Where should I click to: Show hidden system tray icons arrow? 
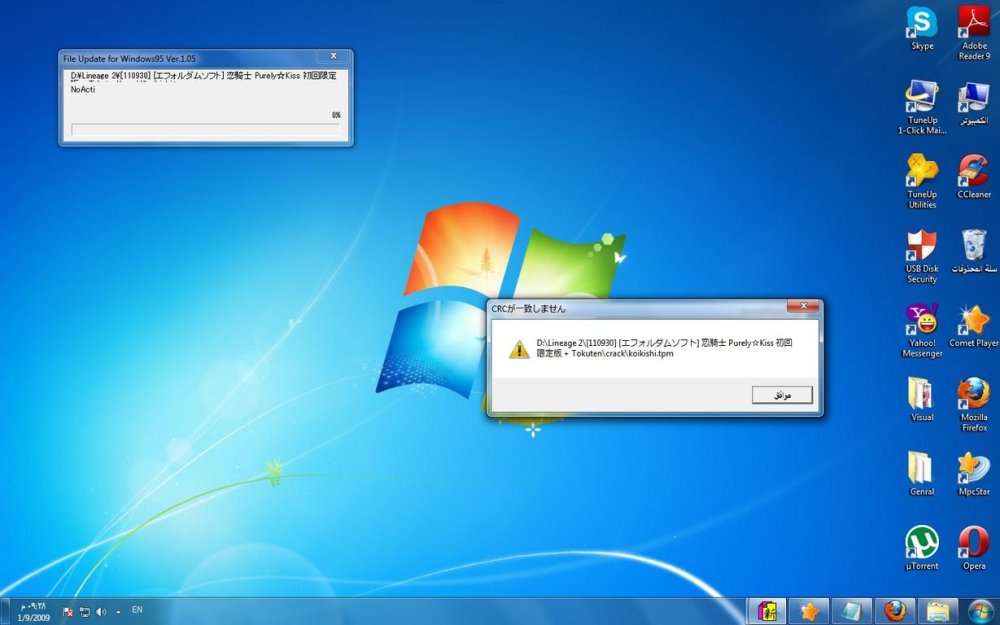(119, 610)
